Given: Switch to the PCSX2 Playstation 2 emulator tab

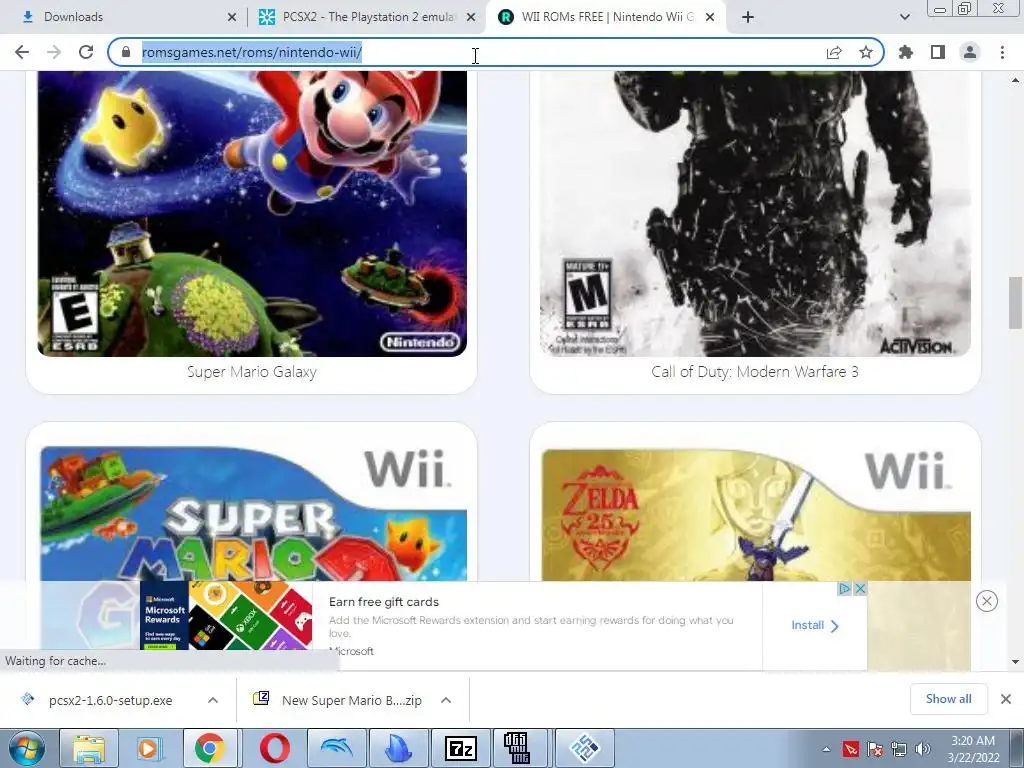Looking at the screenshot, I should (x=369, y=17).
